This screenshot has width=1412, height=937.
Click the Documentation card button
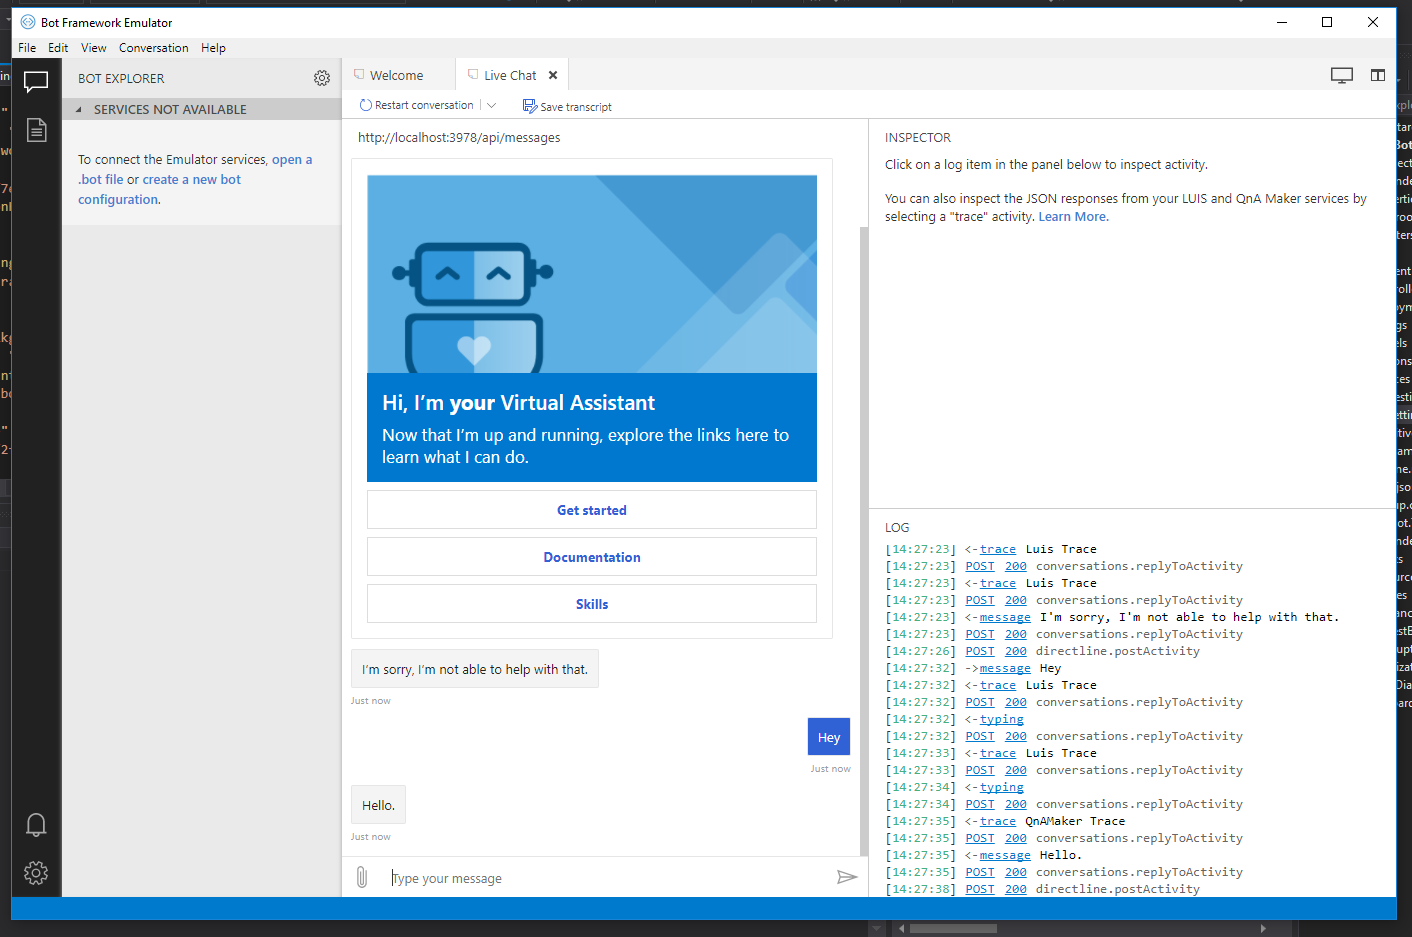coord(592,557)
